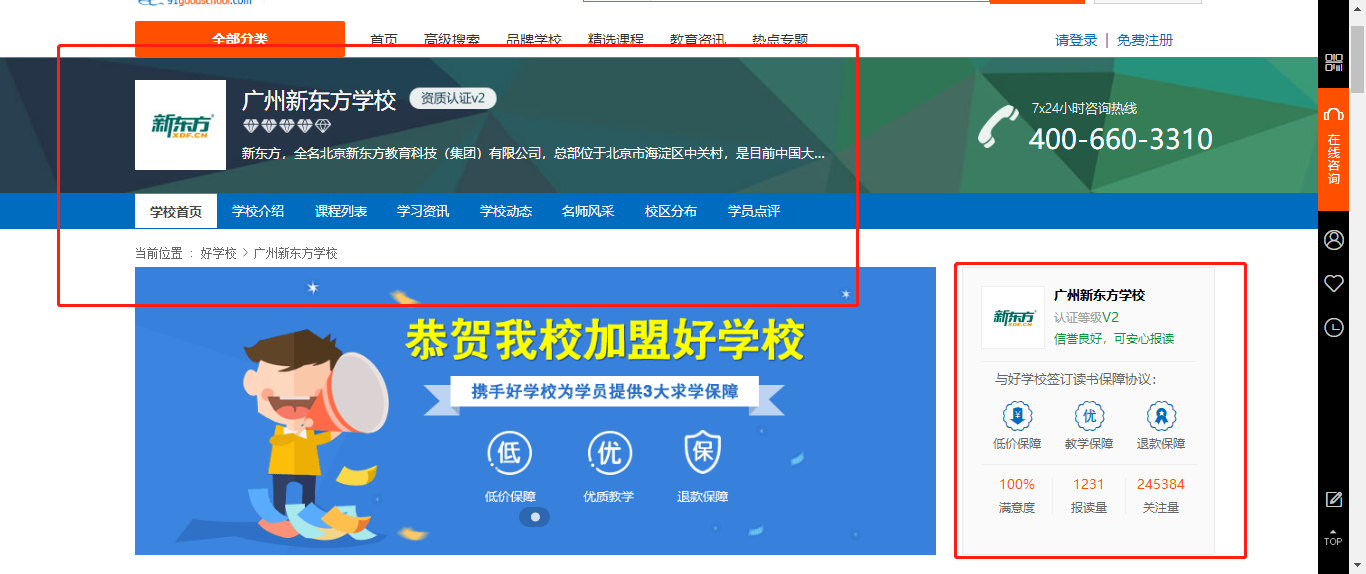Click the 请登录 login link

1076,40
